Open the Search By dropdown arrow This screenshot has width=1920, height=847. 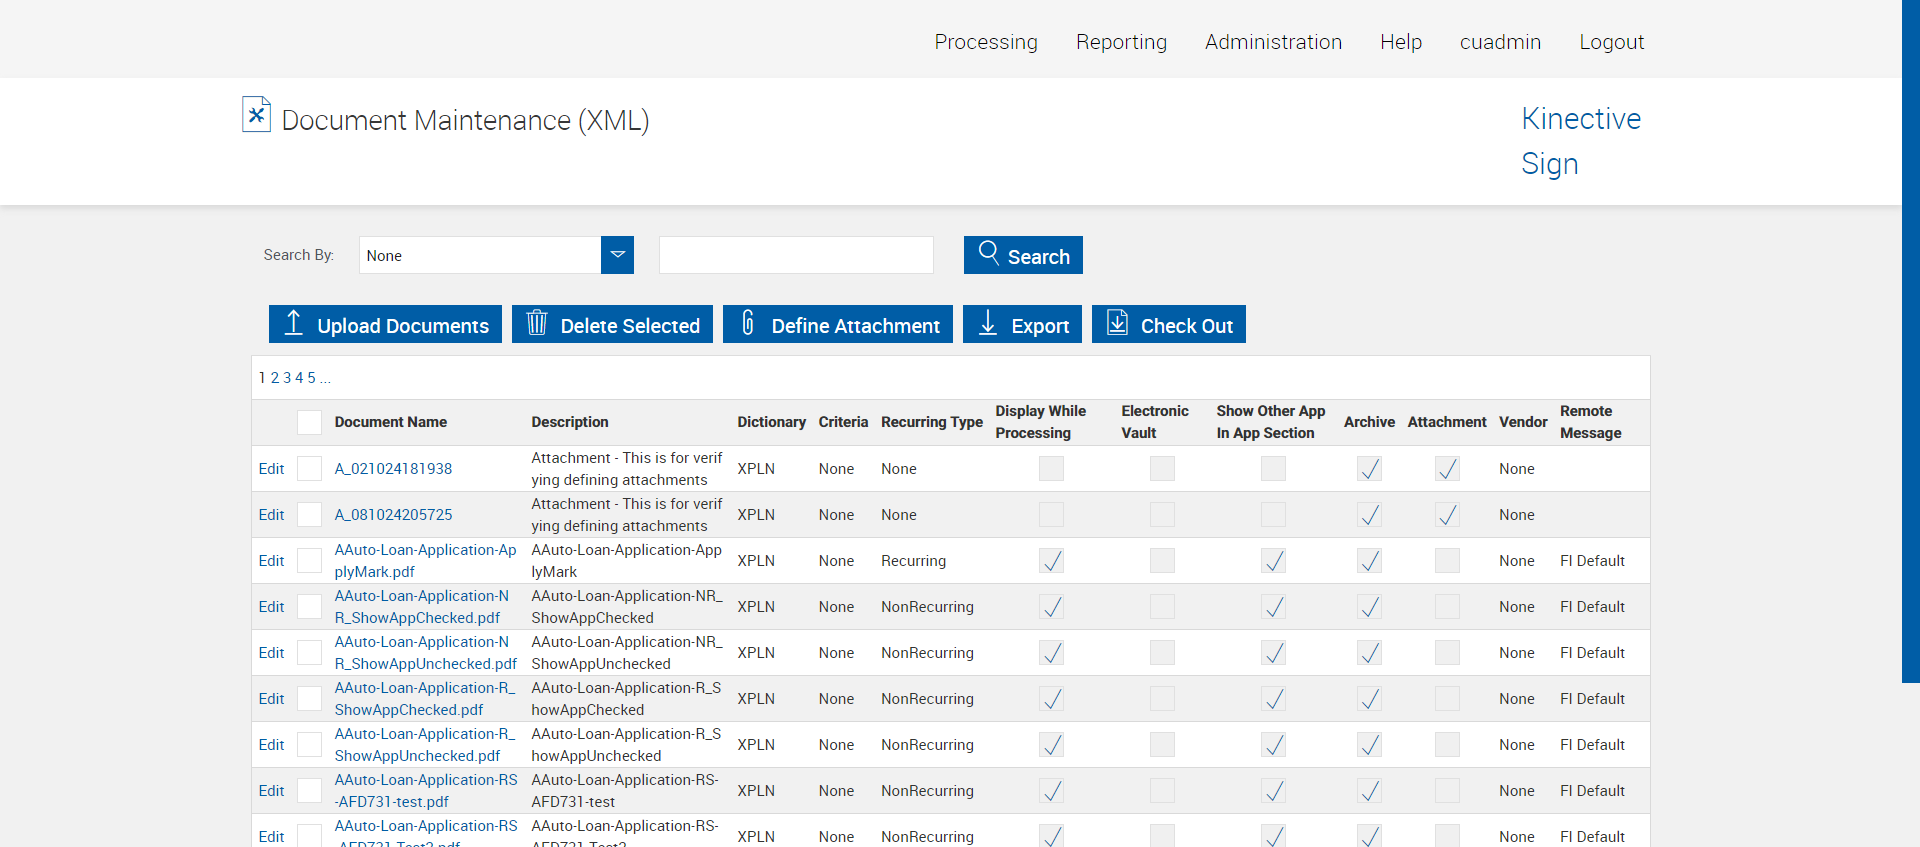click(x=617, y=255)
